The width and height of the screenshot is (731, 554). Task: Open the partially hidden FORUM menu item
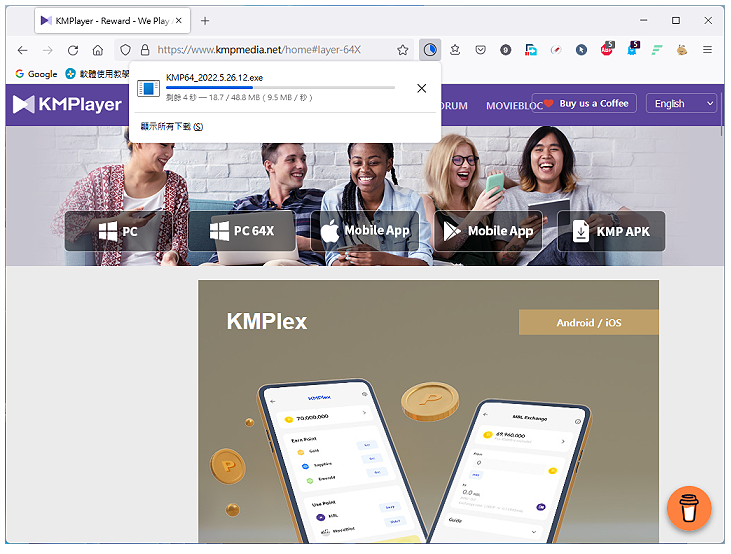[x=454, y=106]
